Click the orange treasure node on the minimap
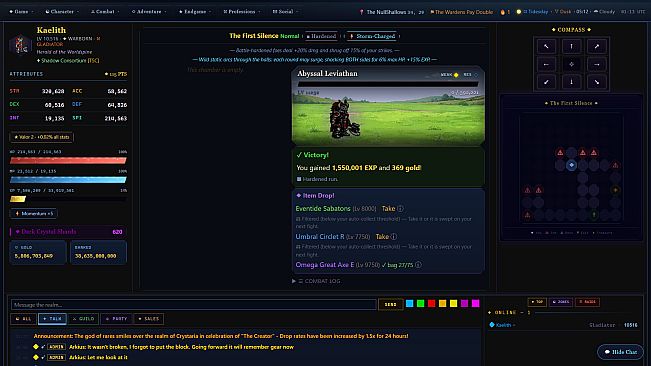 coord(615,190)
